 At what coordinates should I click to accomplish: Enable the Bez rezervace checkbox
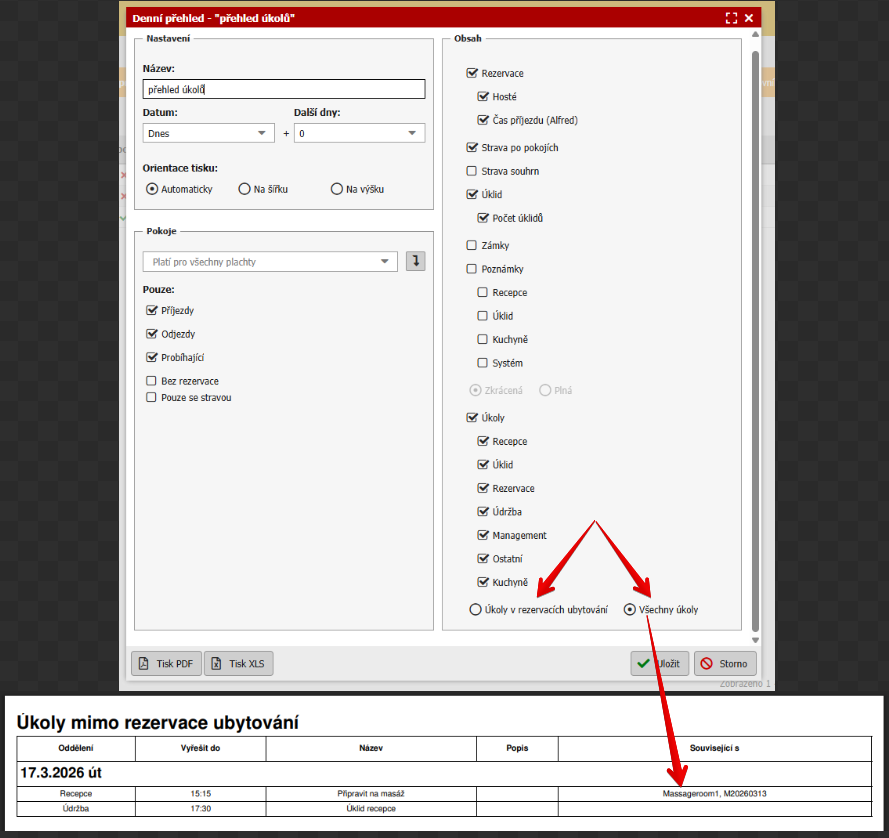pos(152,381)
